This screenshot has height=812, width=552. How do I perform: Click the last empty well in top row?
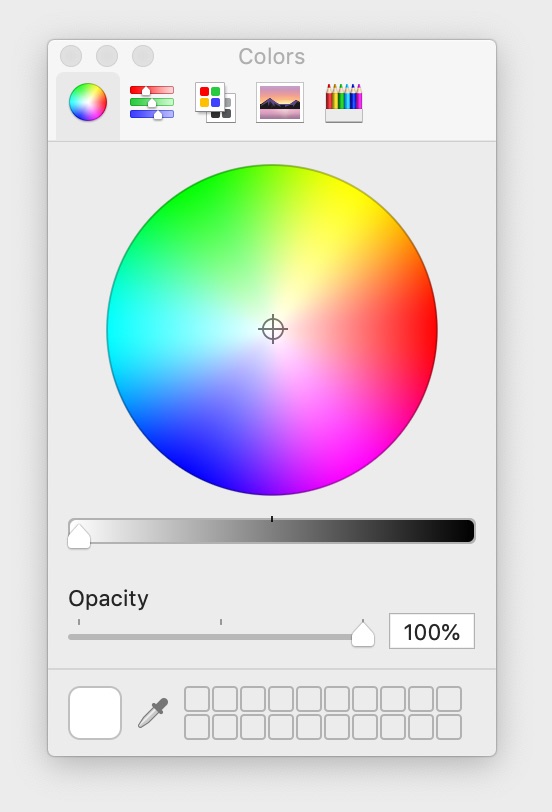coord(449,699)
